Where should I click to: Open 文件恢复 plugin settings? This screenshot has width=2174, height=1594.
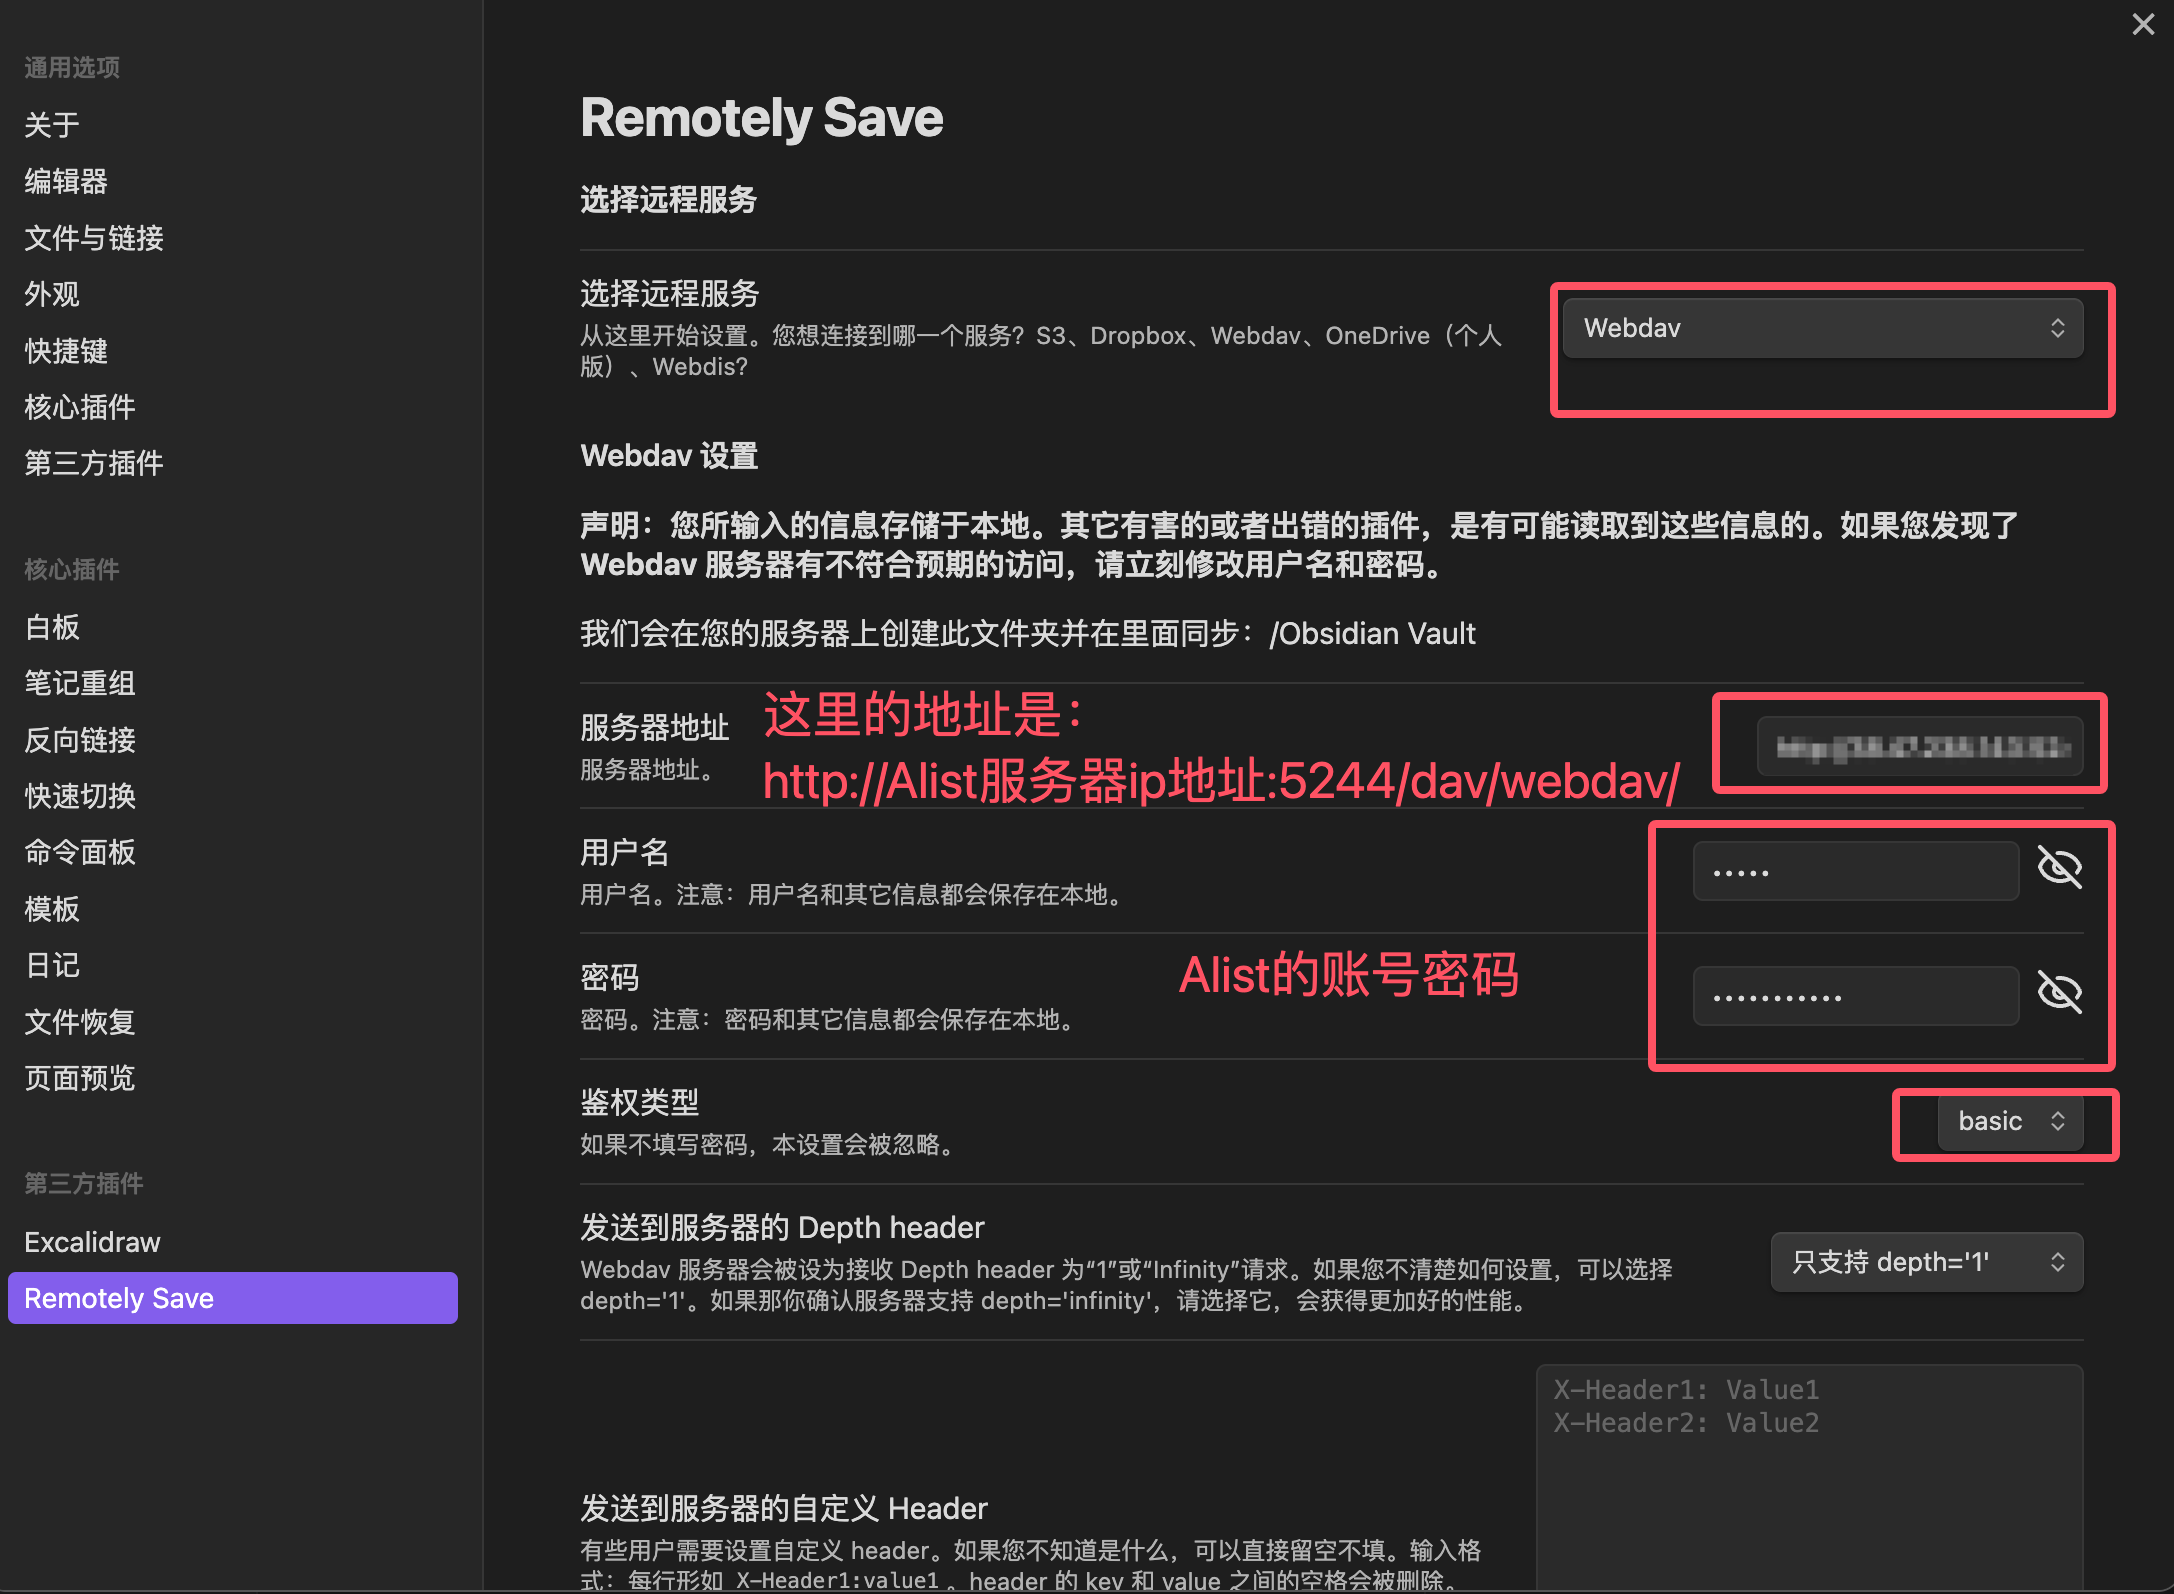tap(232, 1022)
